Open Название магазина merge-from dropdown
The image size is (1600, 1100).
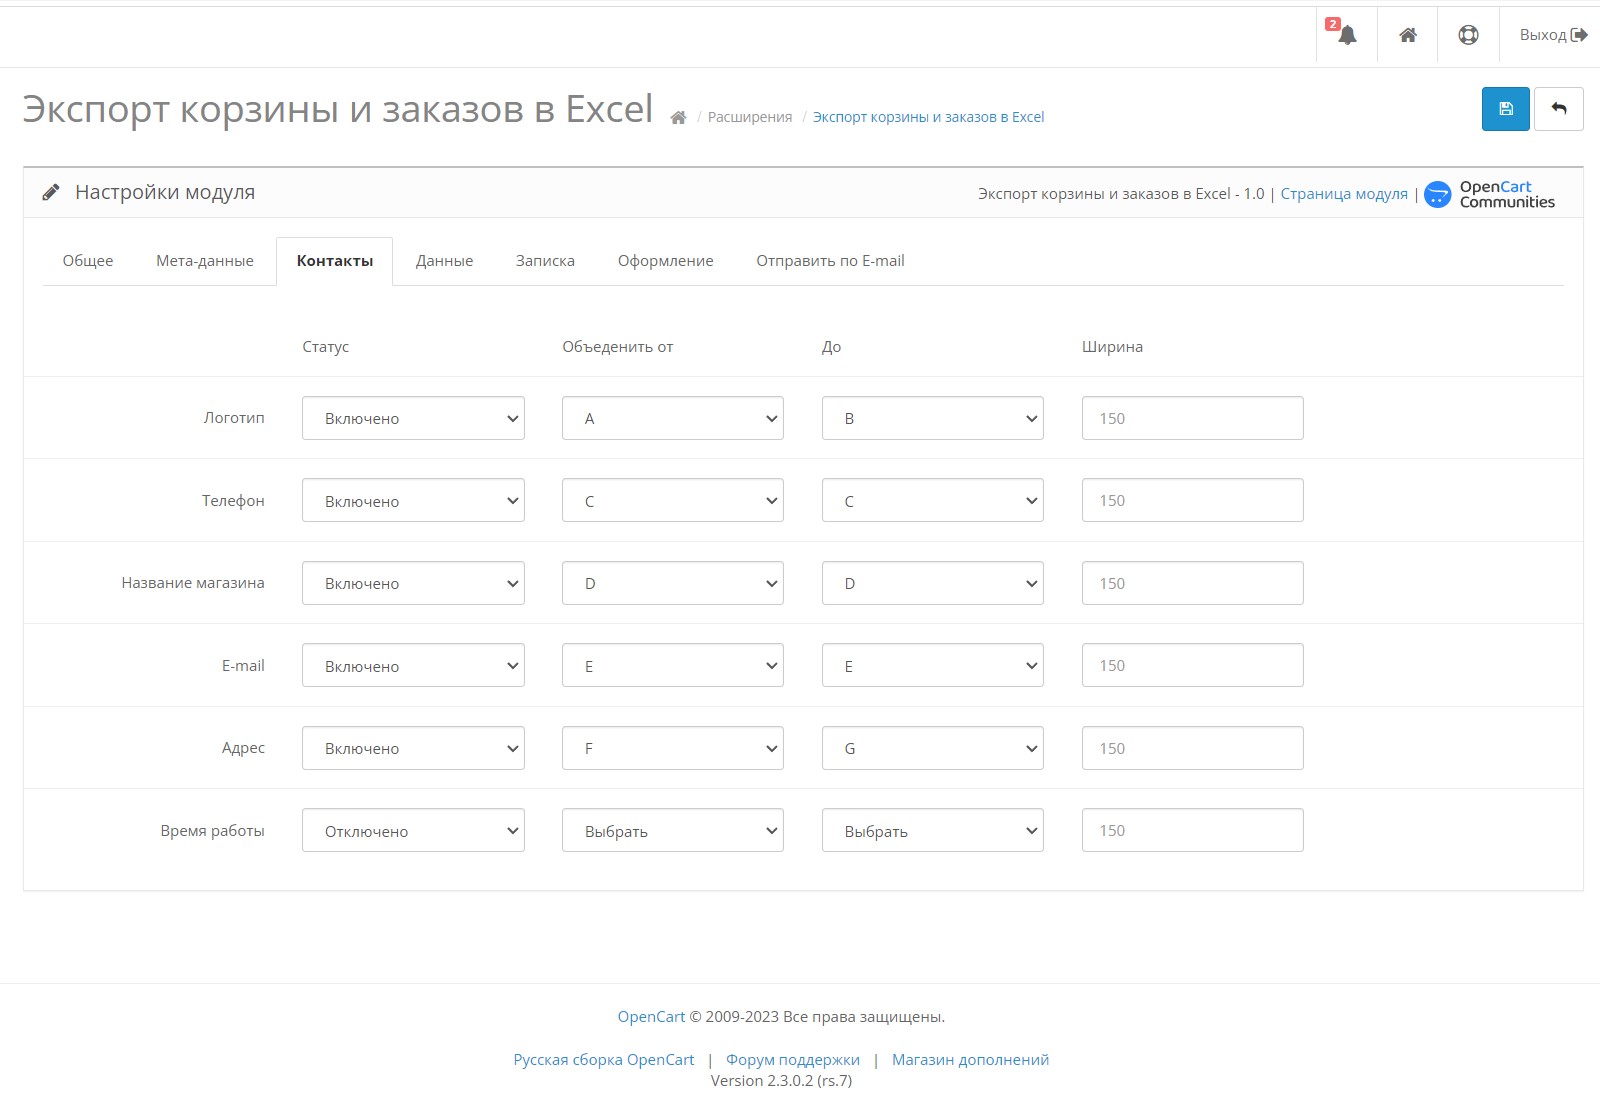(673, 583)
